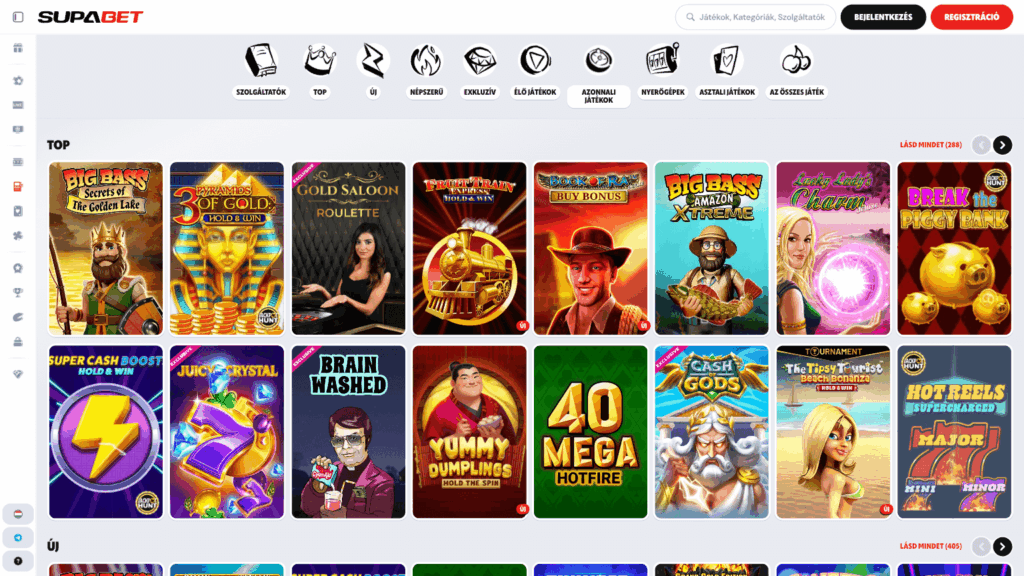1024x576 pixels.
Task: Open the diamond VIP sidebar icon
Action: (18, 374)
